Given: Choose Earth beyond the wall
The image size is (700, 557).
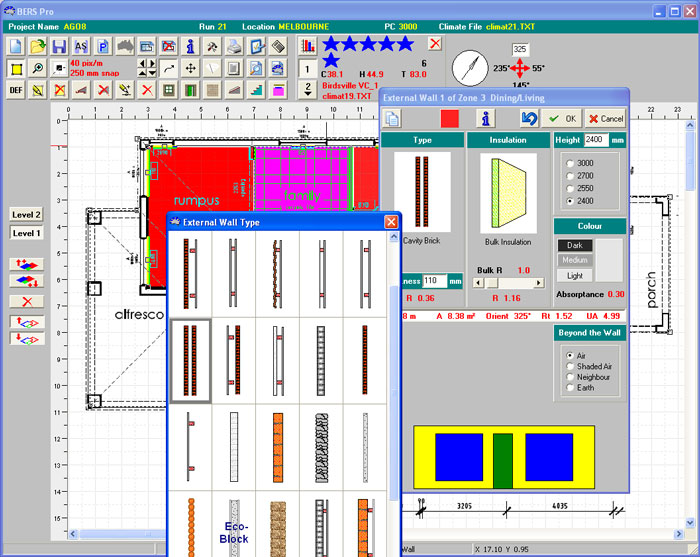Looking at the screenshot, I should click(570, 390).
